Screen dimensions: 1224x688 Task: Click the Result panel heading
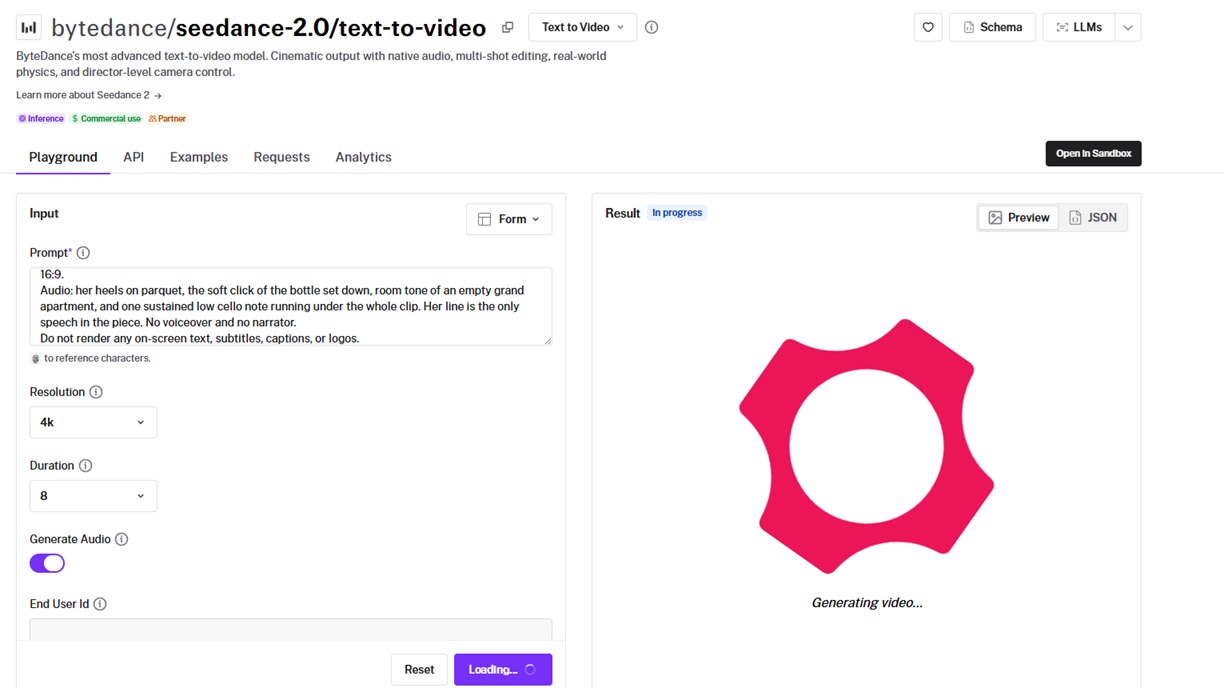click(622, 213)
